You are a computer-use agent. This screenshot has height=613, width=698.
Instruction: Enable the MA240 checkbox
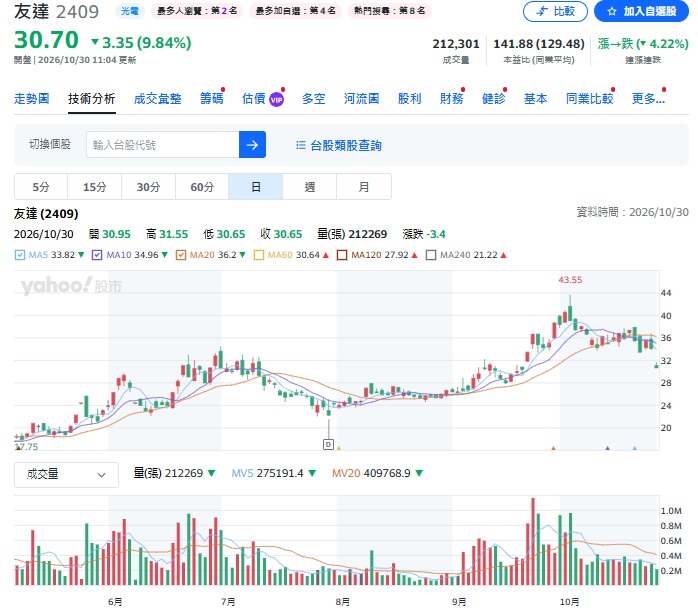coord(430,255)
